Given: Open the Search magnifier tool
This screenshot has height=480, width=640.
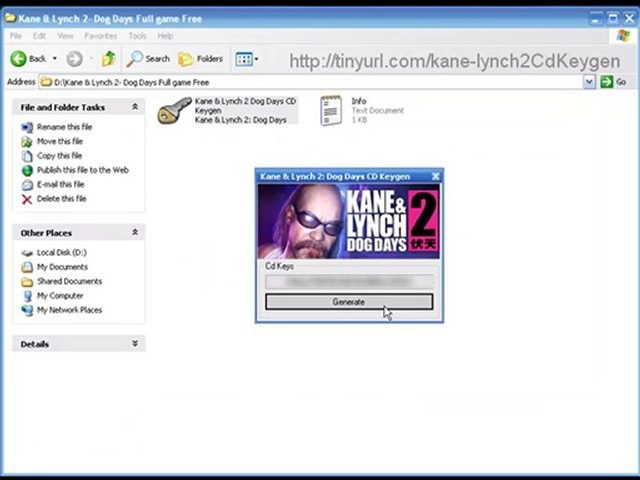Looking at the screenshot, I should (148, 59).
